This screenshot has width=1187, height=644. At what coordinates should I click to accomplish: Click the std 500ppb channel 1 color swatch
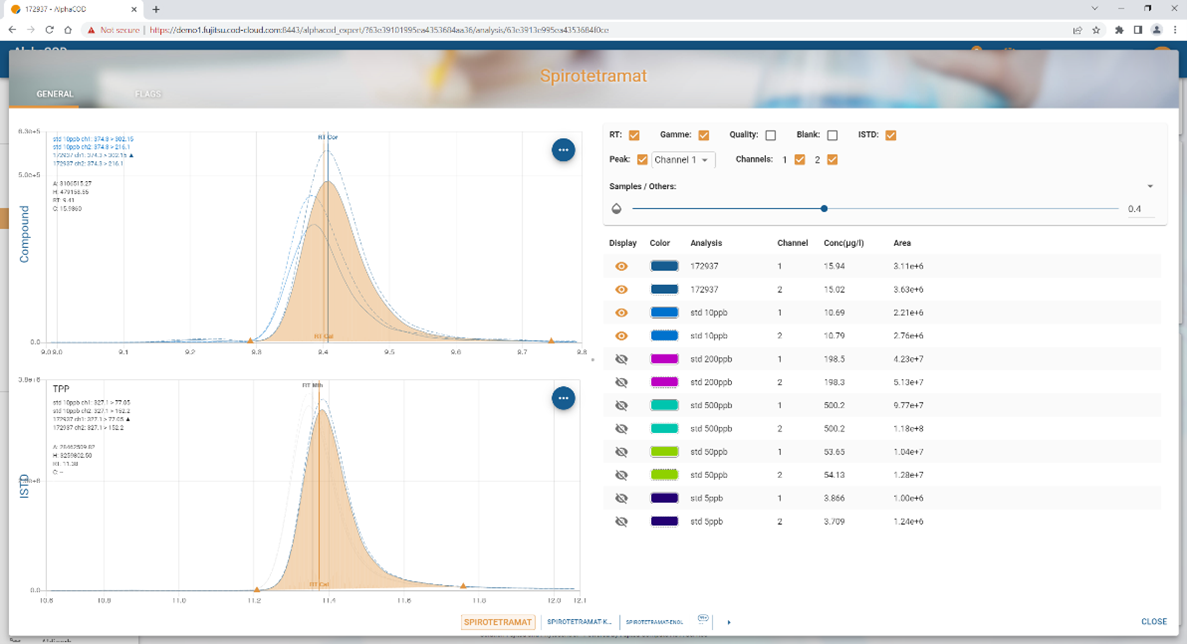(664, 405)
